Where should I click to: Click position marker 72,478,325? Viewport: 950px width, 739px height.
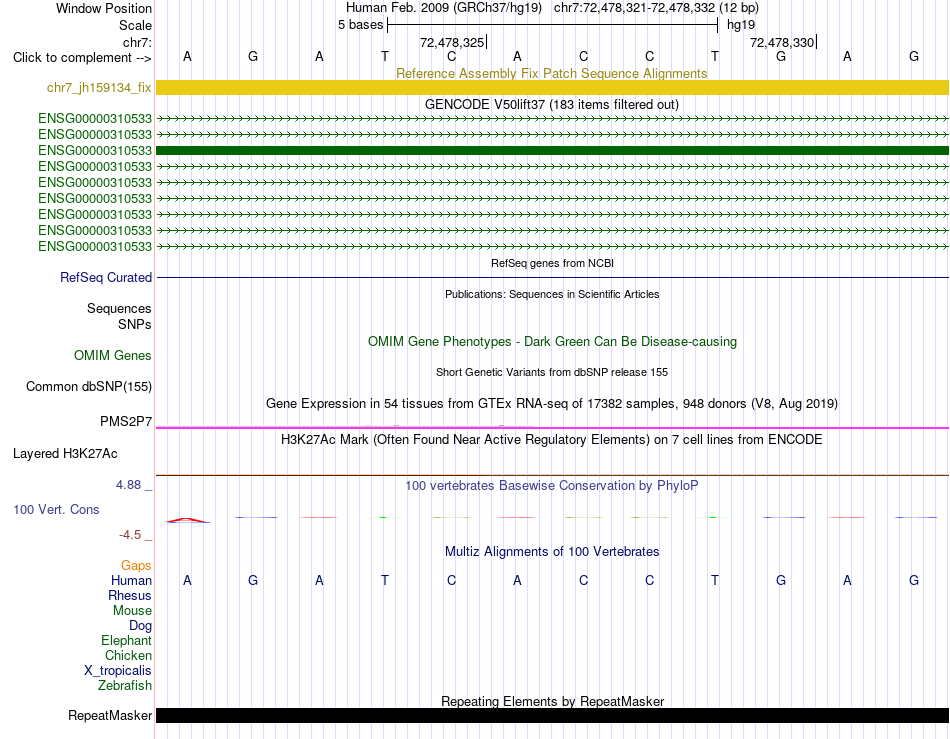pyautogui.click(x=452, y=42)
